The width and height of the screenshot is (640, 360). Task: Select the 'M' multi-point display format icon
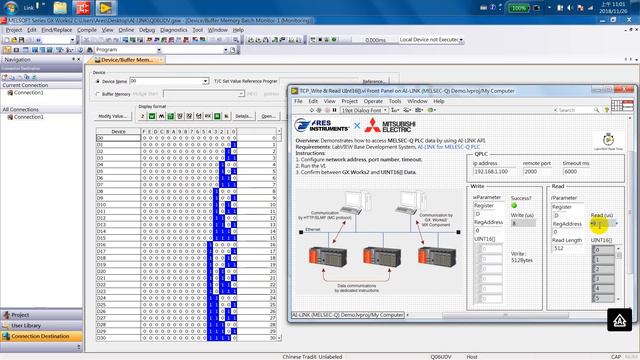point(161,116)
